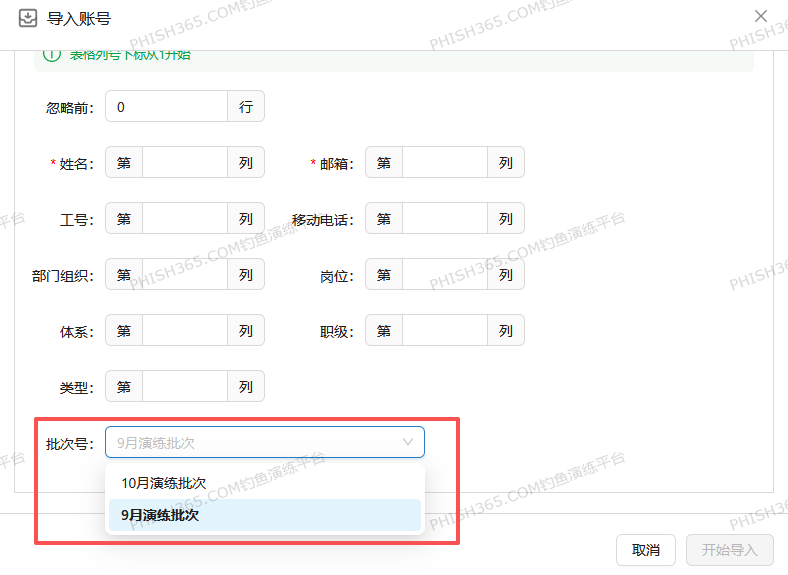Click the 职级 column input field
This screenshot has height=575, width=788.
444,331
